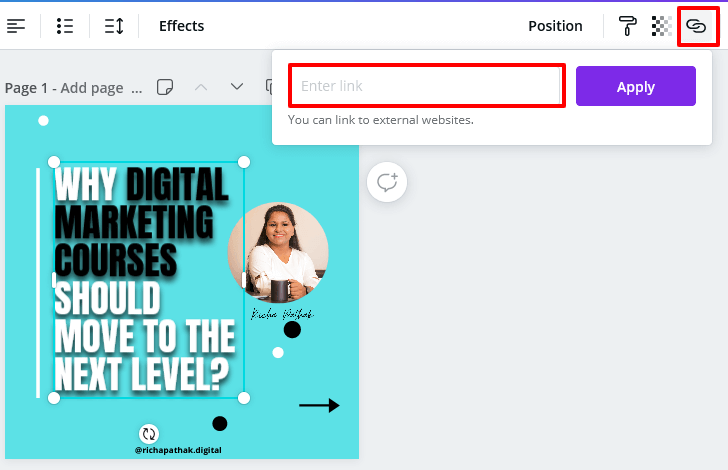Focus the Enter link input field
Screen dimensions: 728x470
(427, 86)
